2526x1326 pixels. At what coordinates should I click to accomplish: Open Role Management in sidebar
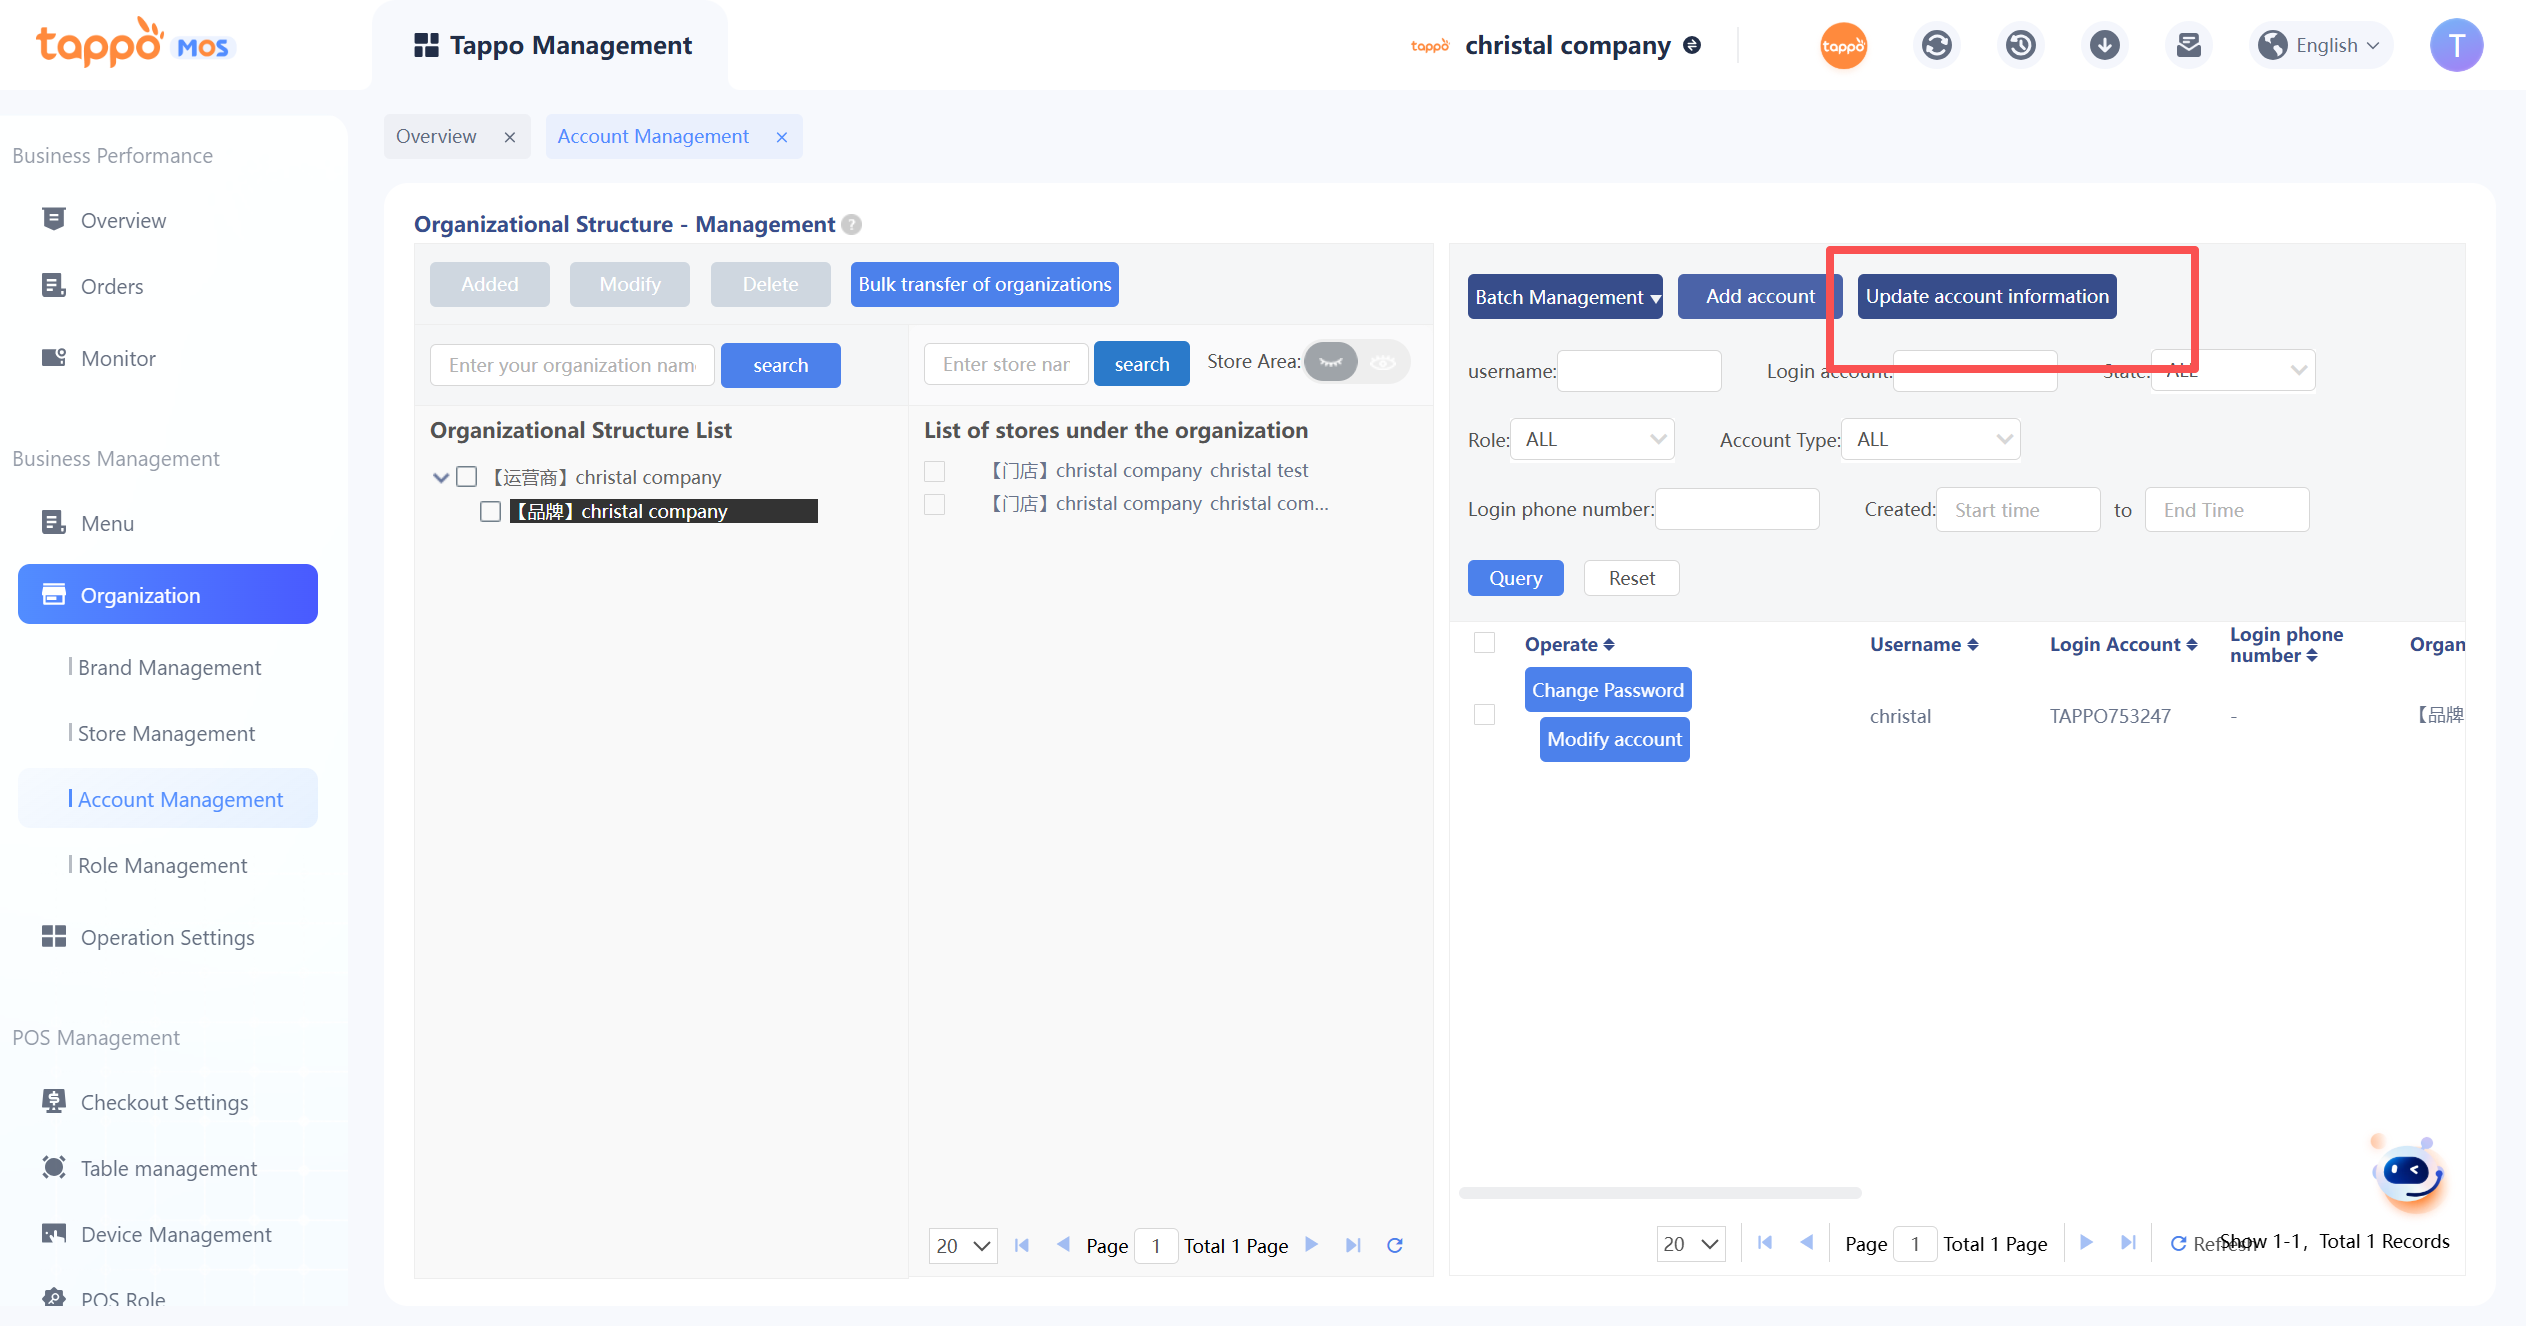pyautogui.click(x=162, y=865)
